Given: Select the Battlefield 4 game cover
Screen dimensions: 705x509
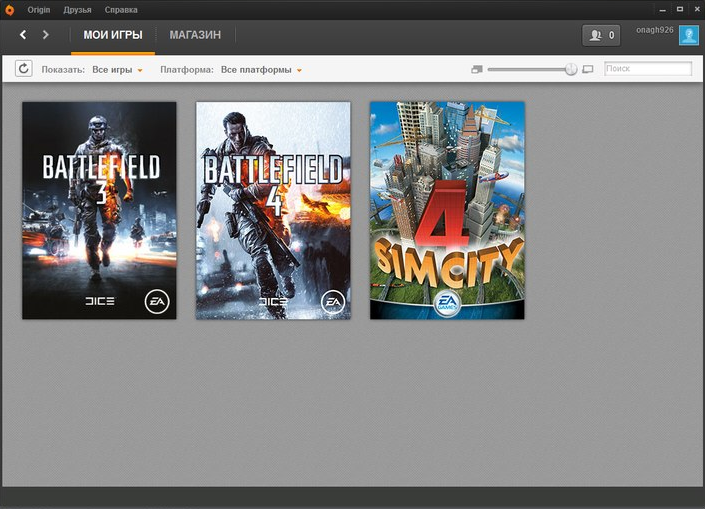Looking at the screenshot, I should coord(273,210).
